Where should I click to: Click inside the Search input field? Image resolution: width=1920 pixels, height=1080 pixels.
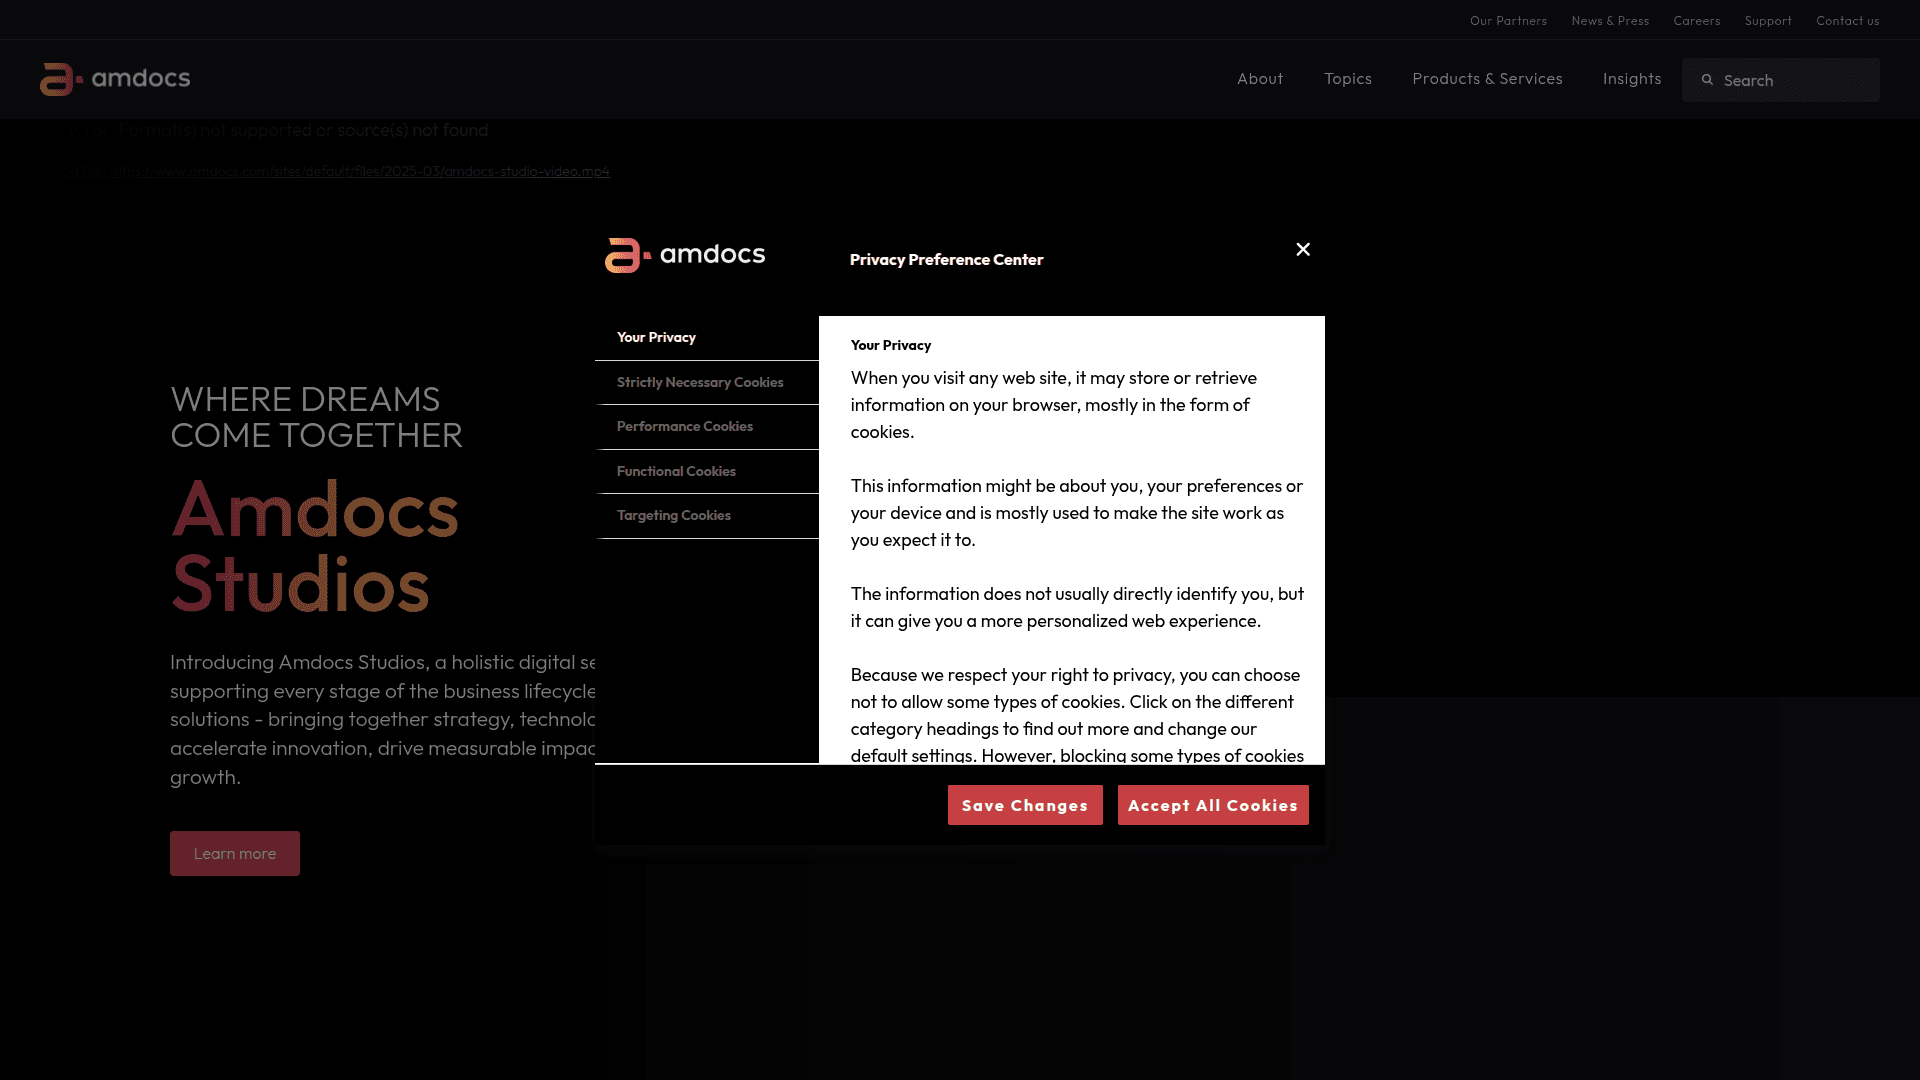[x=1790, y=80]
